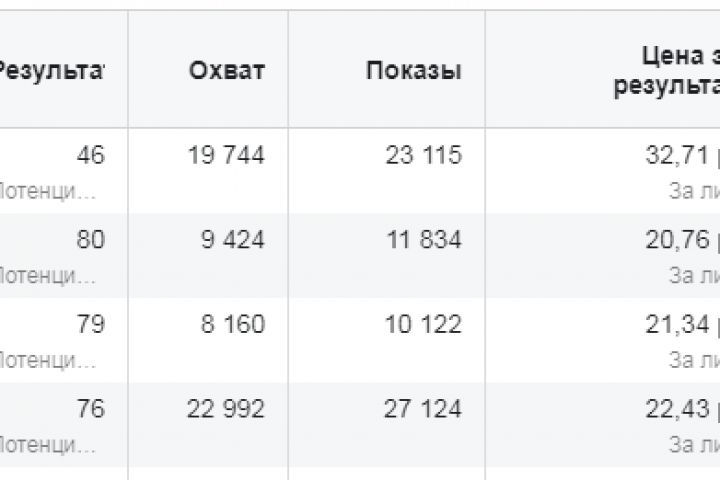Select the impressions cell showing 23 115

click(424, 155)
